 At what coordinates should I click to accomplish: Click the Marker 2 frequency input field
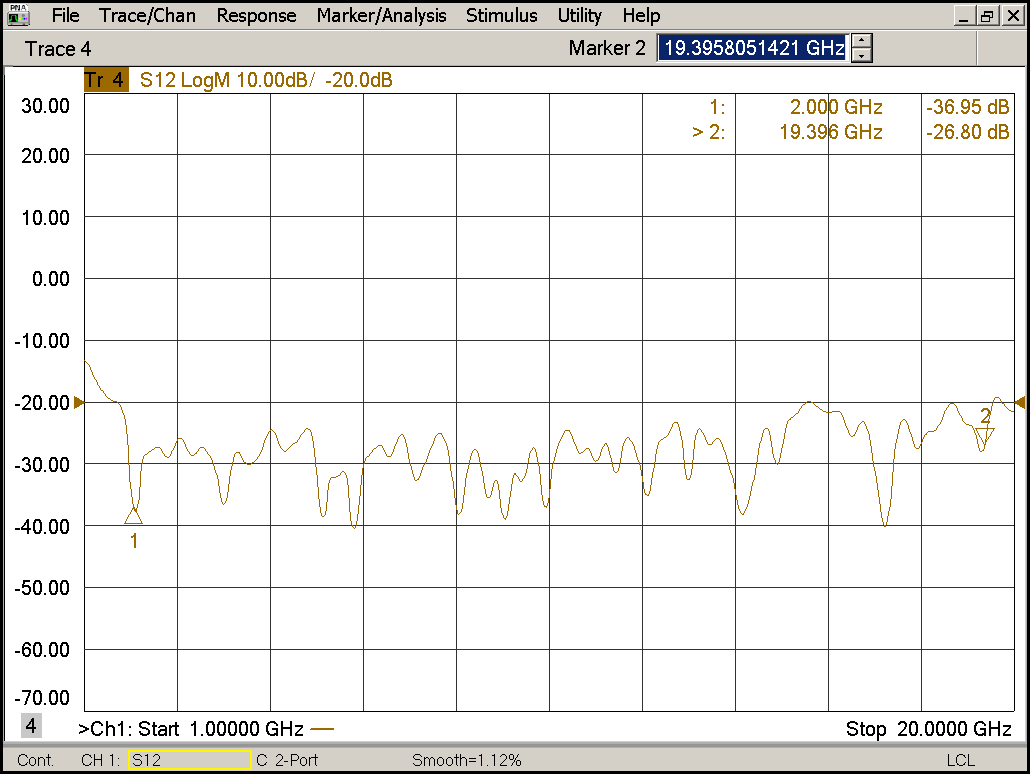tap(752, 48)
